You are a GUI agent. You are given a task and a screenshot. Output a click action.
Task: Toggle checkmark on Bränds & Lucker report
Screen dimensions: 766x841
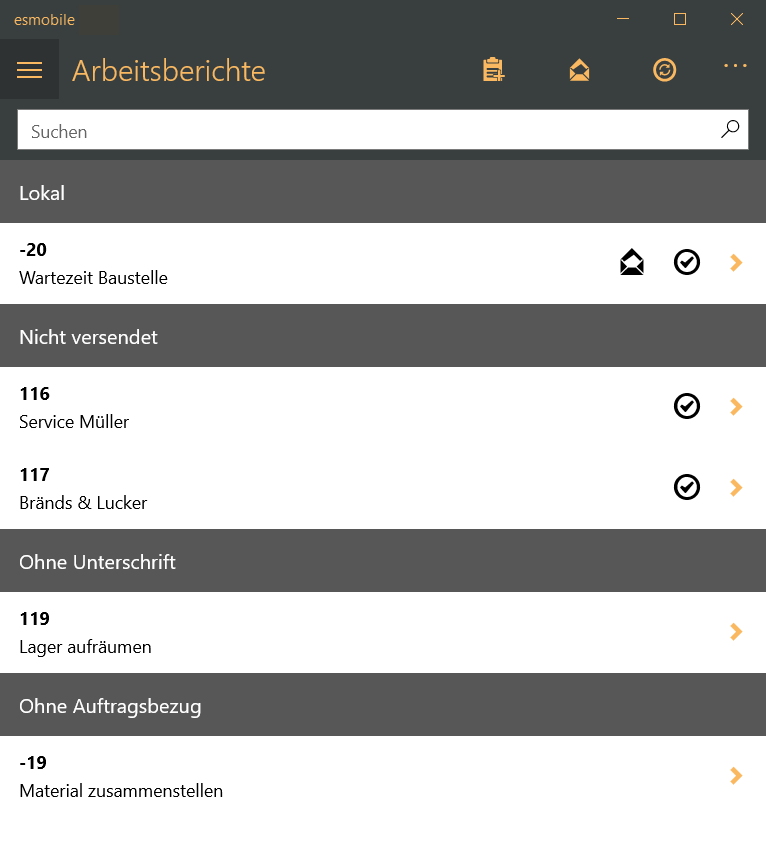pos(687,487)
